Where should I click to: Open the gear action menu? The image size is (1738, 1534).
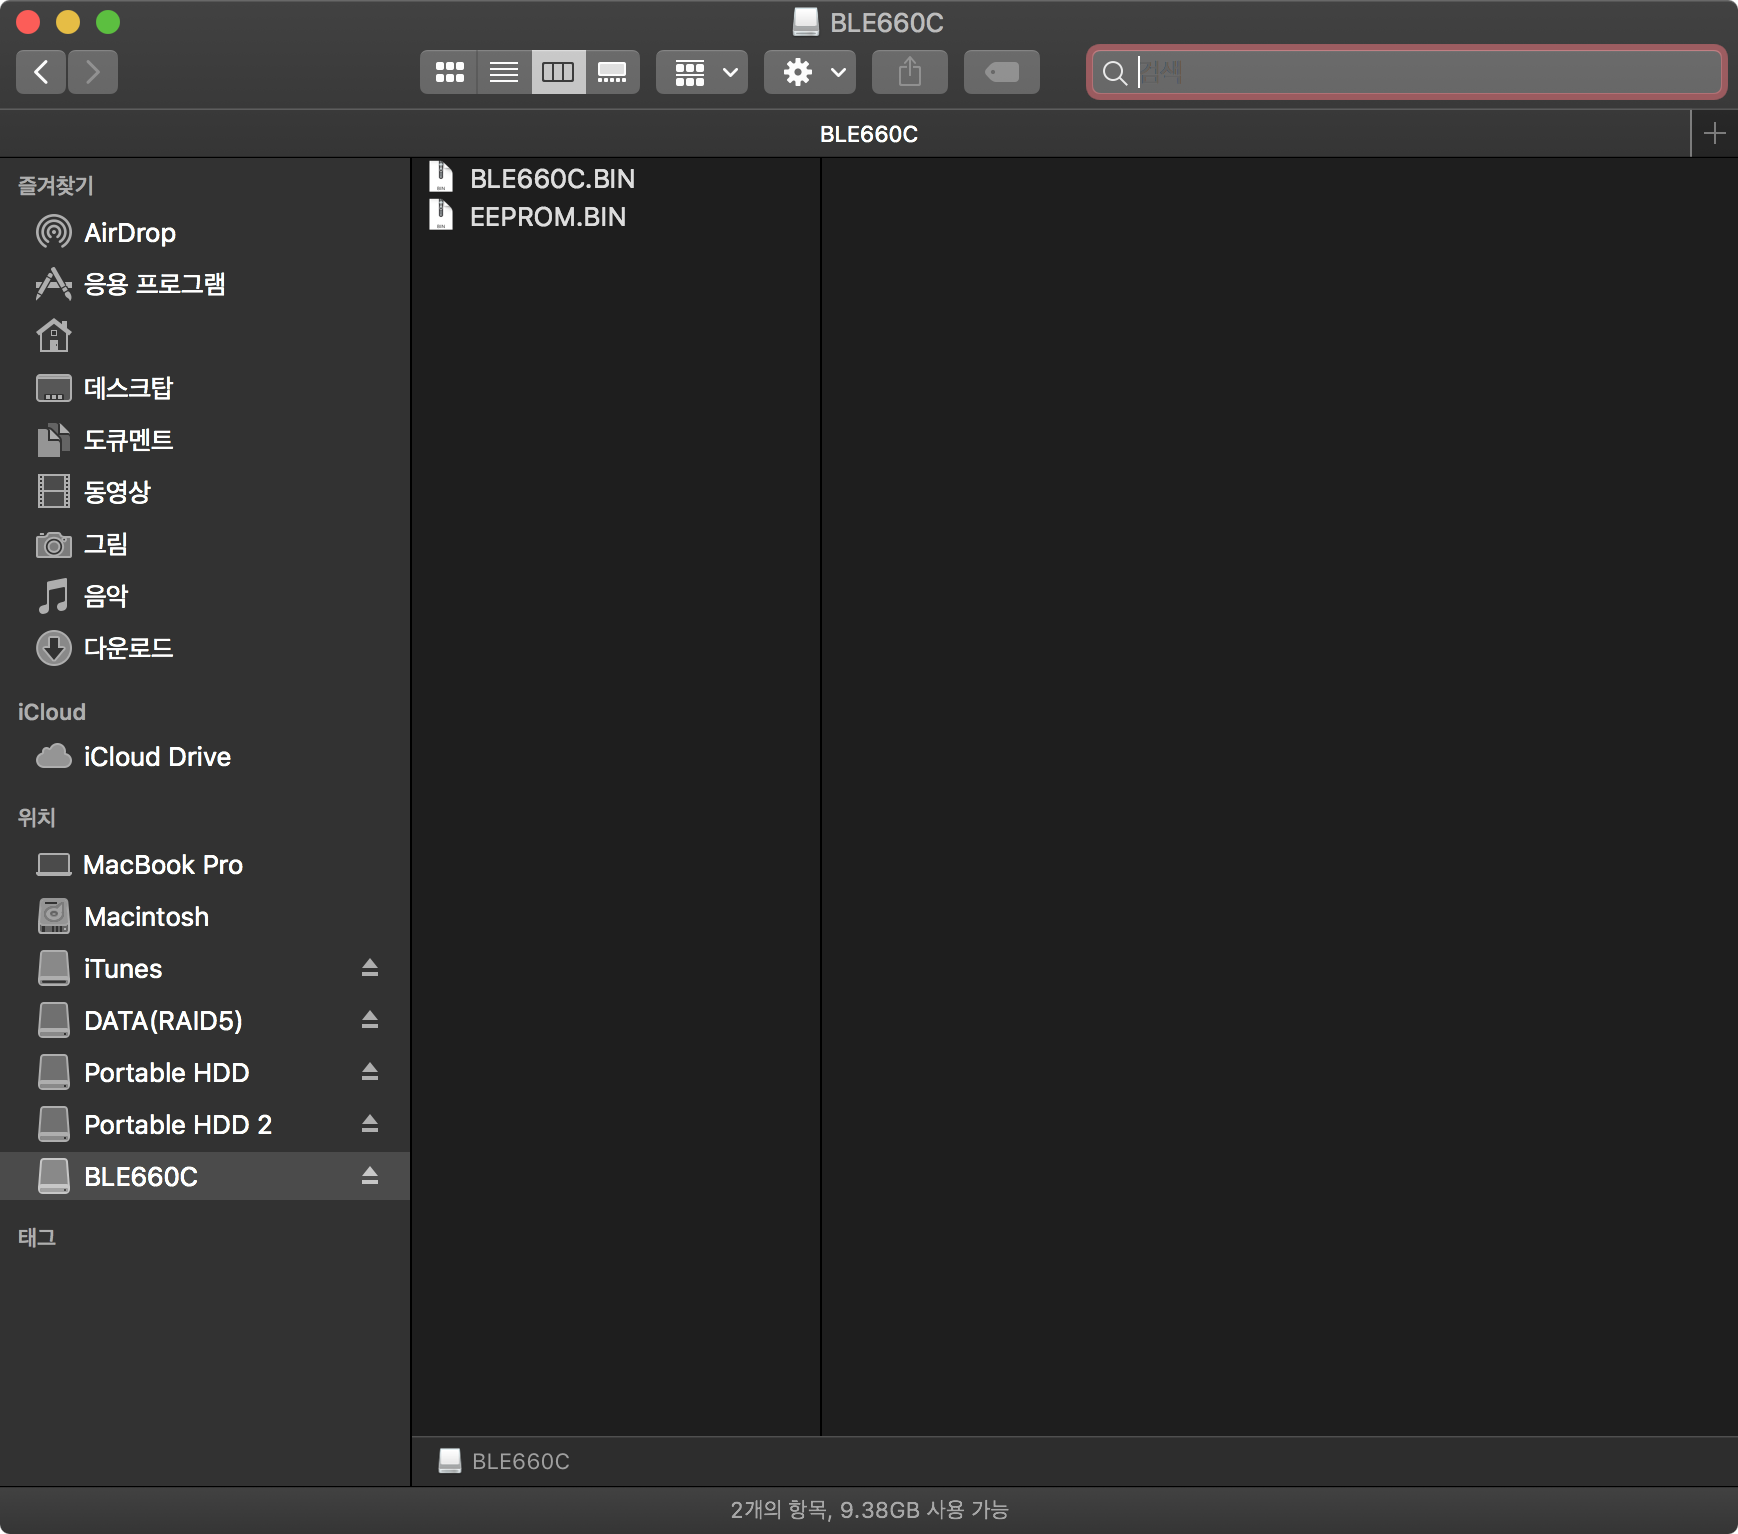click(x=810, y=72)
